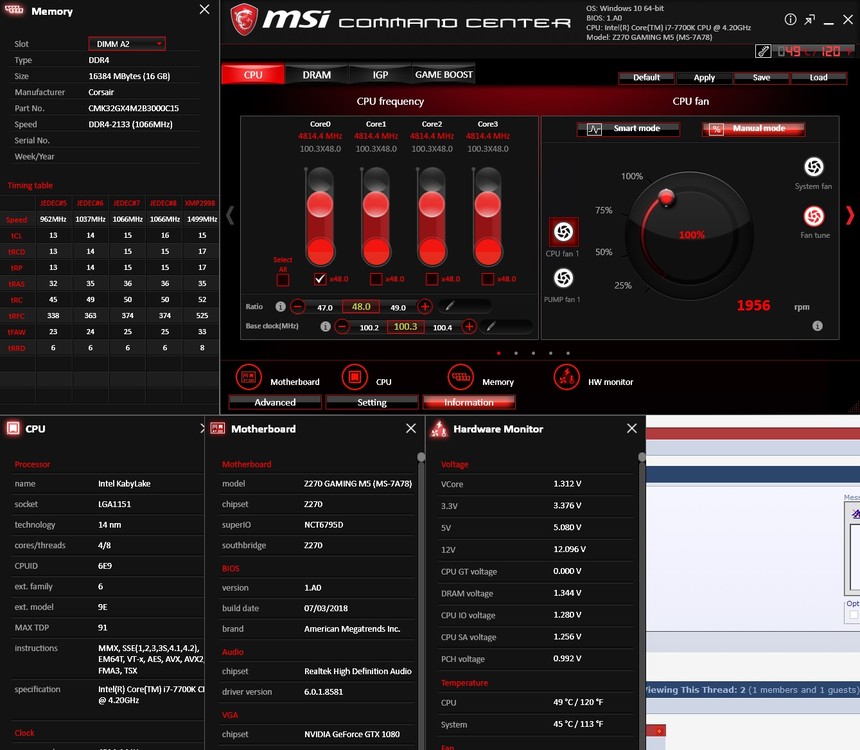This screenshot has width=860, height=750.
Task: Click the NVIDIA GeForce GTX 1080 entry
Action: click(352, 734)
